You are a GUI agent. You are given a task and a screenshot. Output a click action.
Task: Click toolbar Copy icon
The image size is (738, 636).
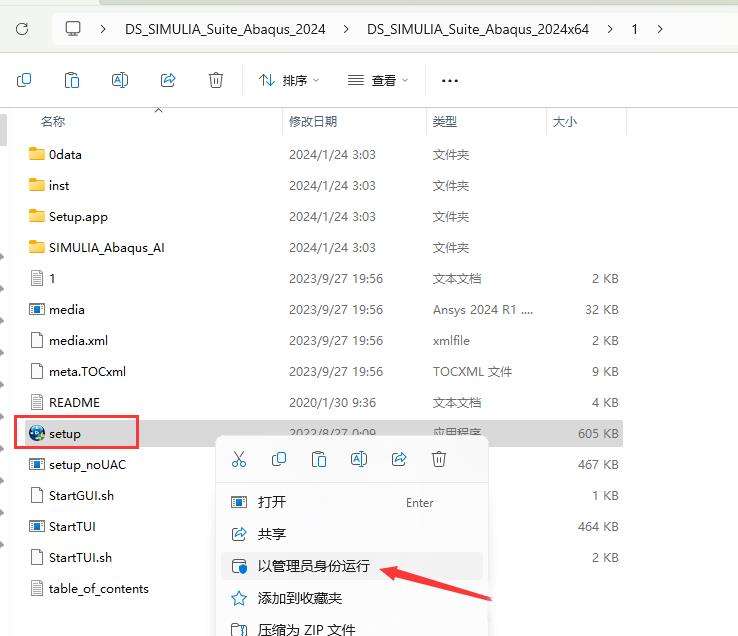(24, 80)
